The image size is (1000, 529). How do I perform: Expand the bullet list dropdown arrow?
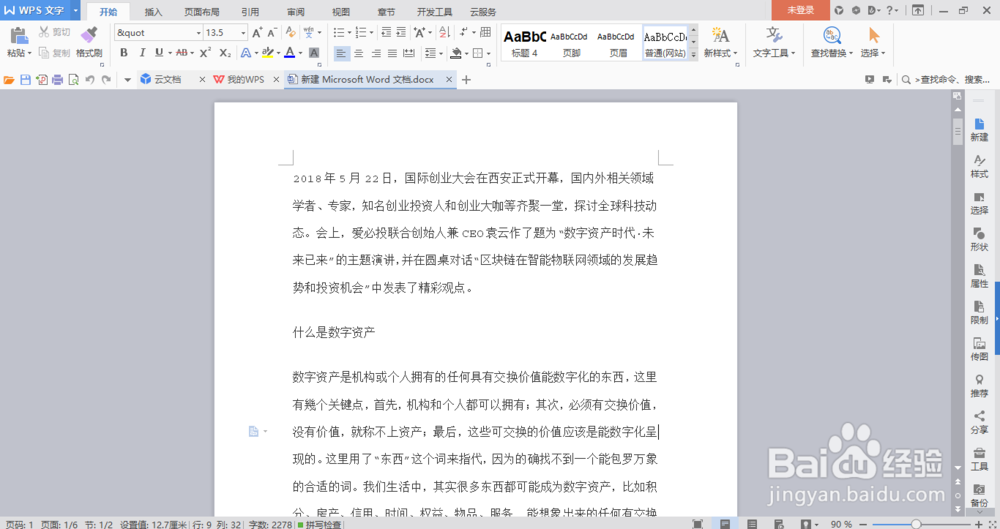349,33
